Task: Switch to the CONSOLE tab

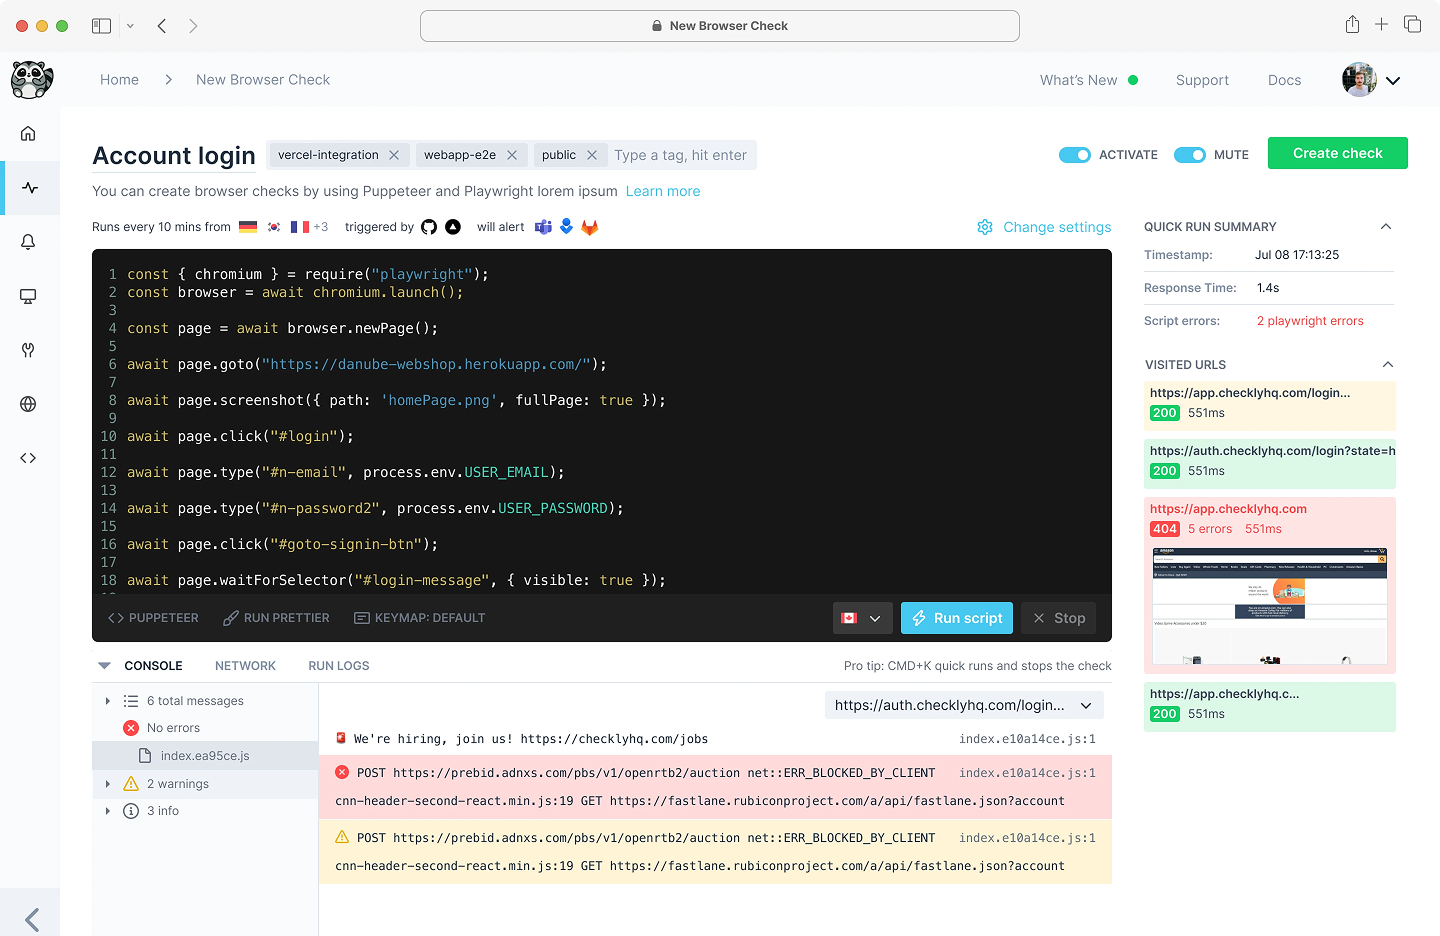Action: pos(153,666)
